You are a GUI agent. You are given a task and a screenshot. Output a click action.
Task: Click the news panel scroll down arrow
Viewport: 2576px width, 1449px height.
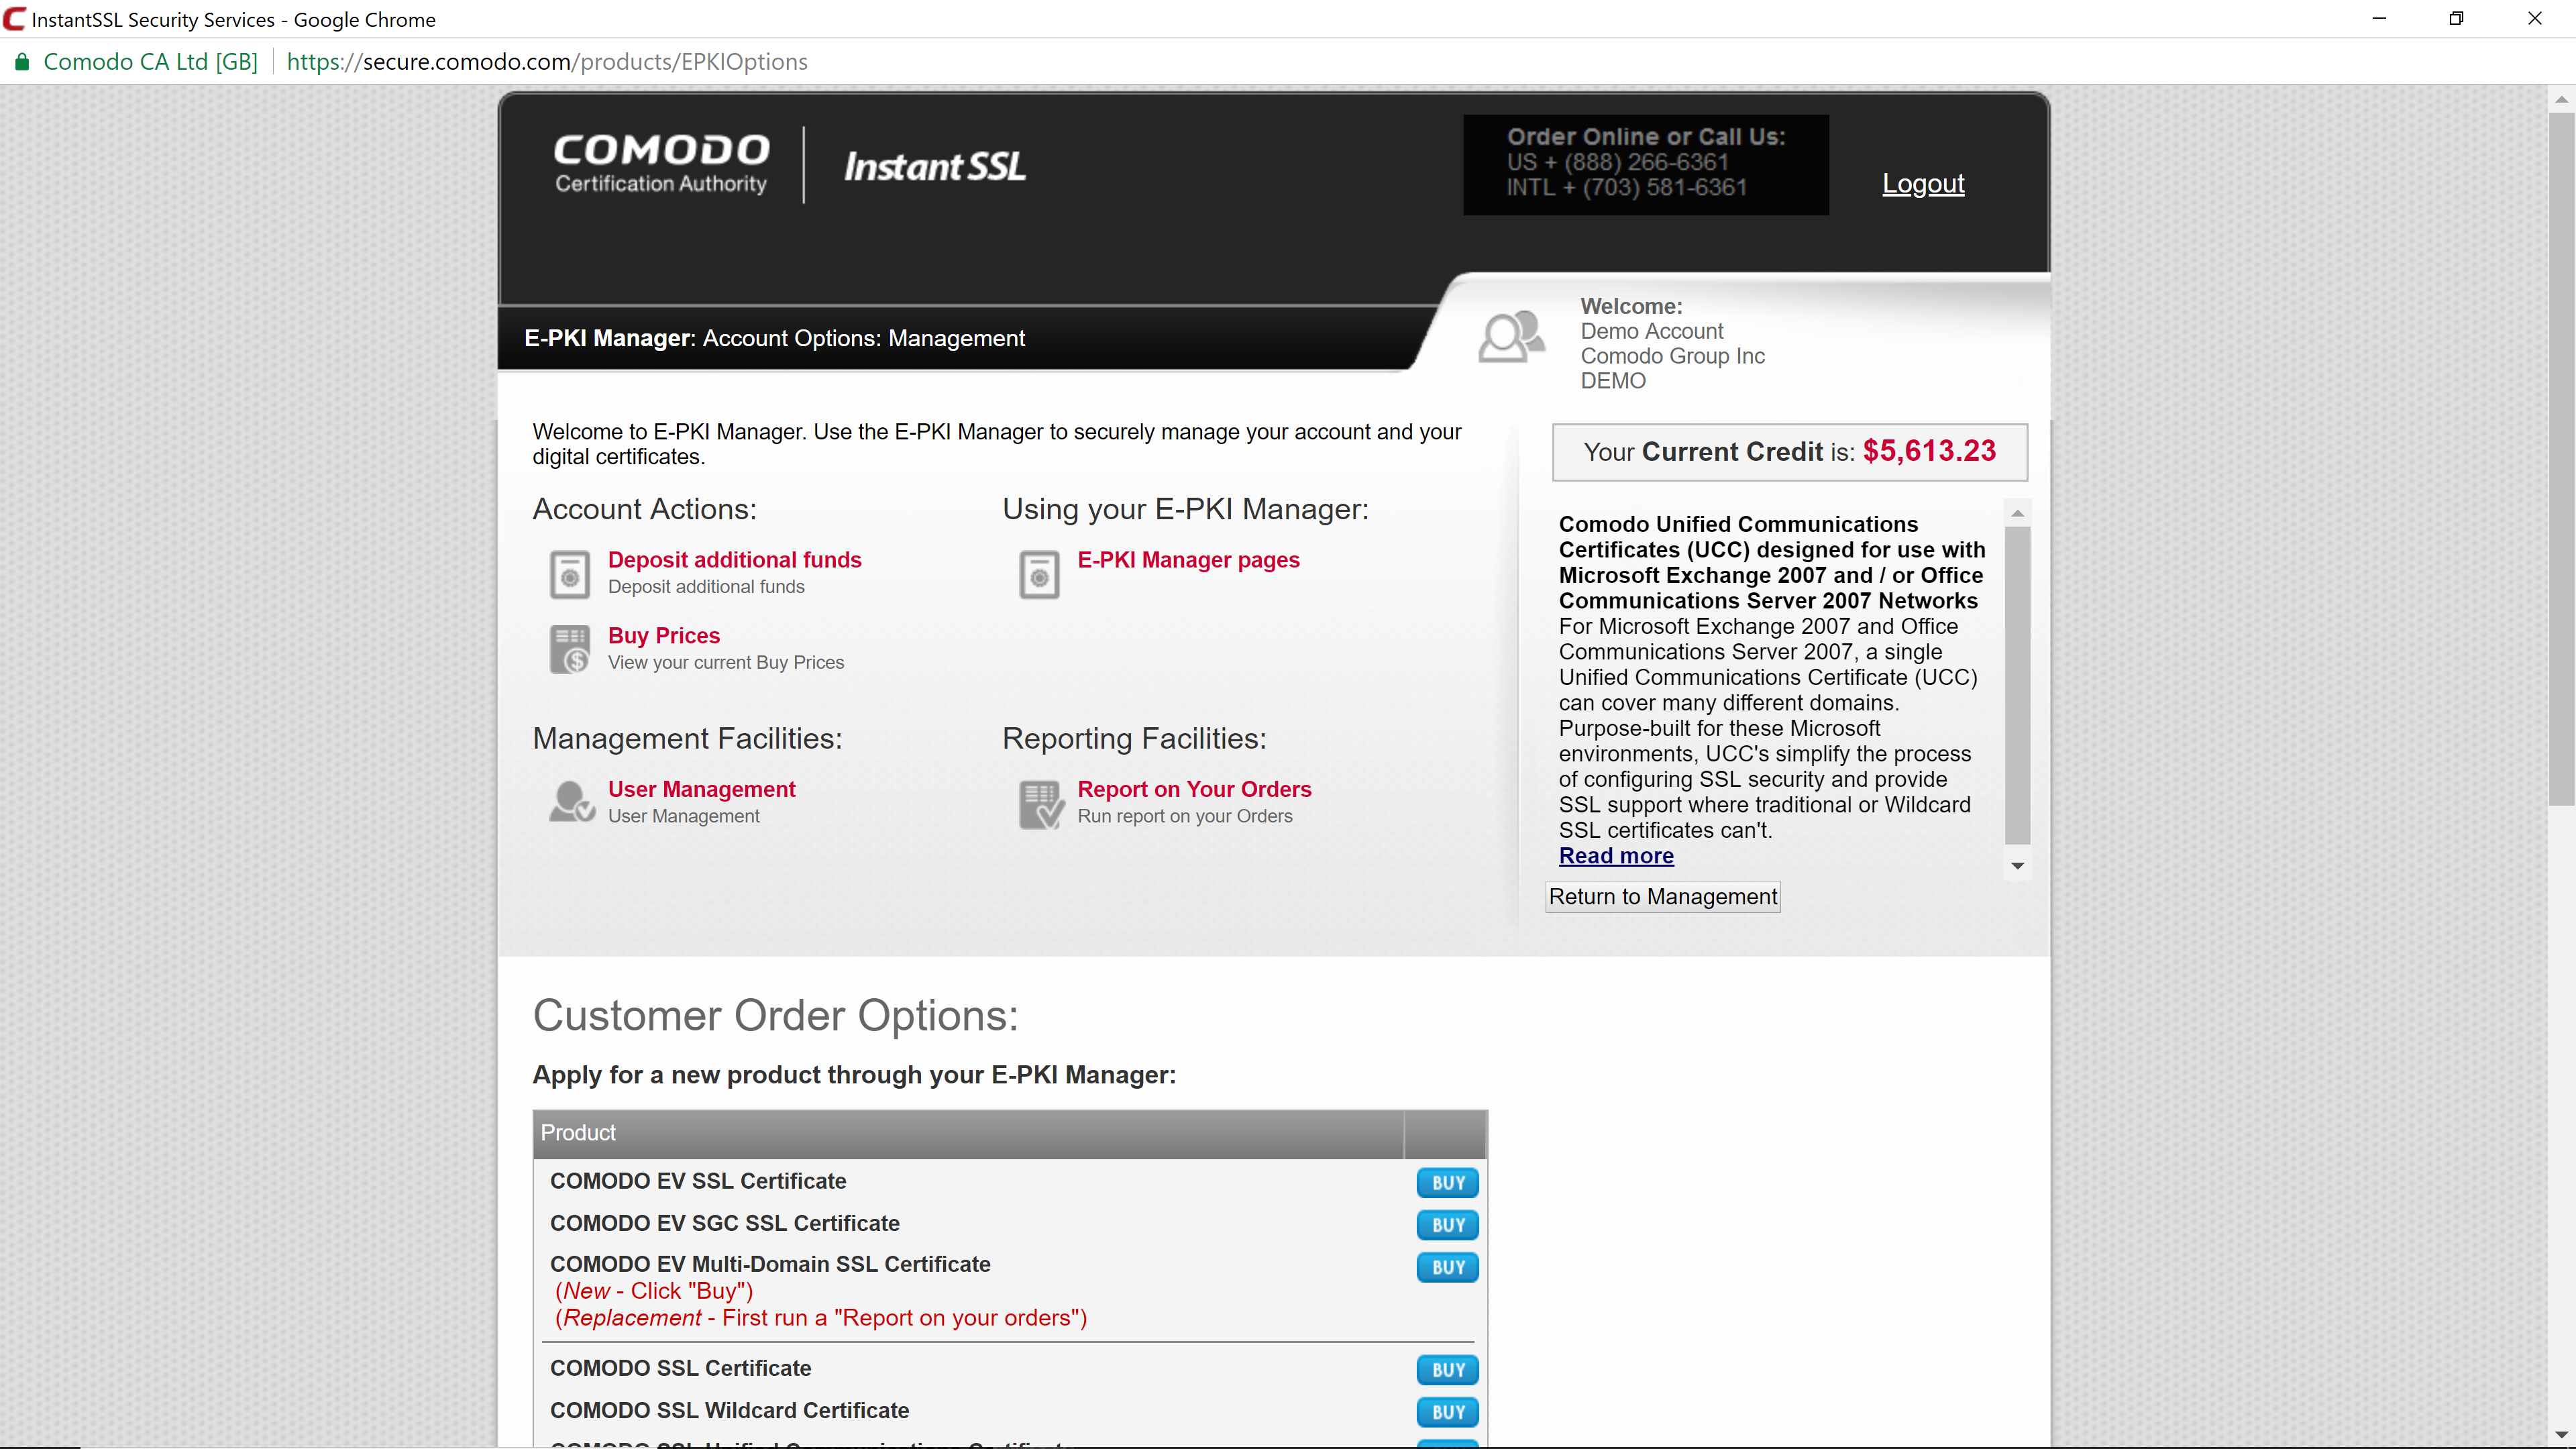tap(2018, 866)
